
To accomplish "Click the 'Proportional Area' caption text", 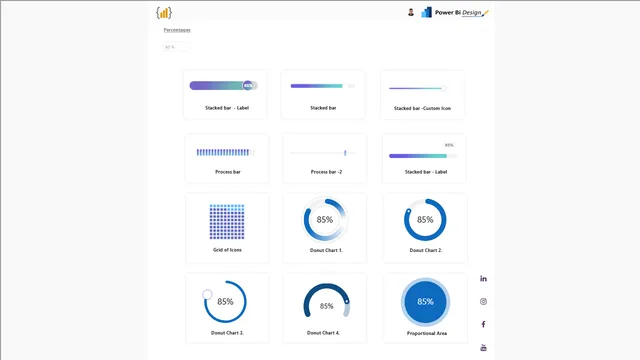I will [427, 333].
